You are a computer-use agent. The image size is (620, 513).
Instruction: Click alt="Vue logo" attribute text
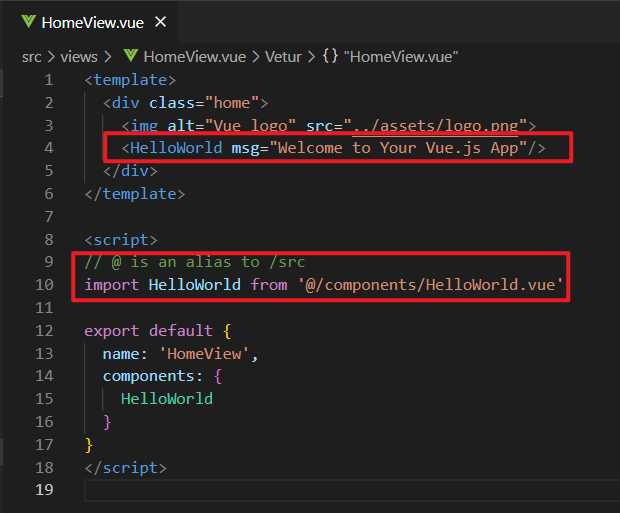231,126
